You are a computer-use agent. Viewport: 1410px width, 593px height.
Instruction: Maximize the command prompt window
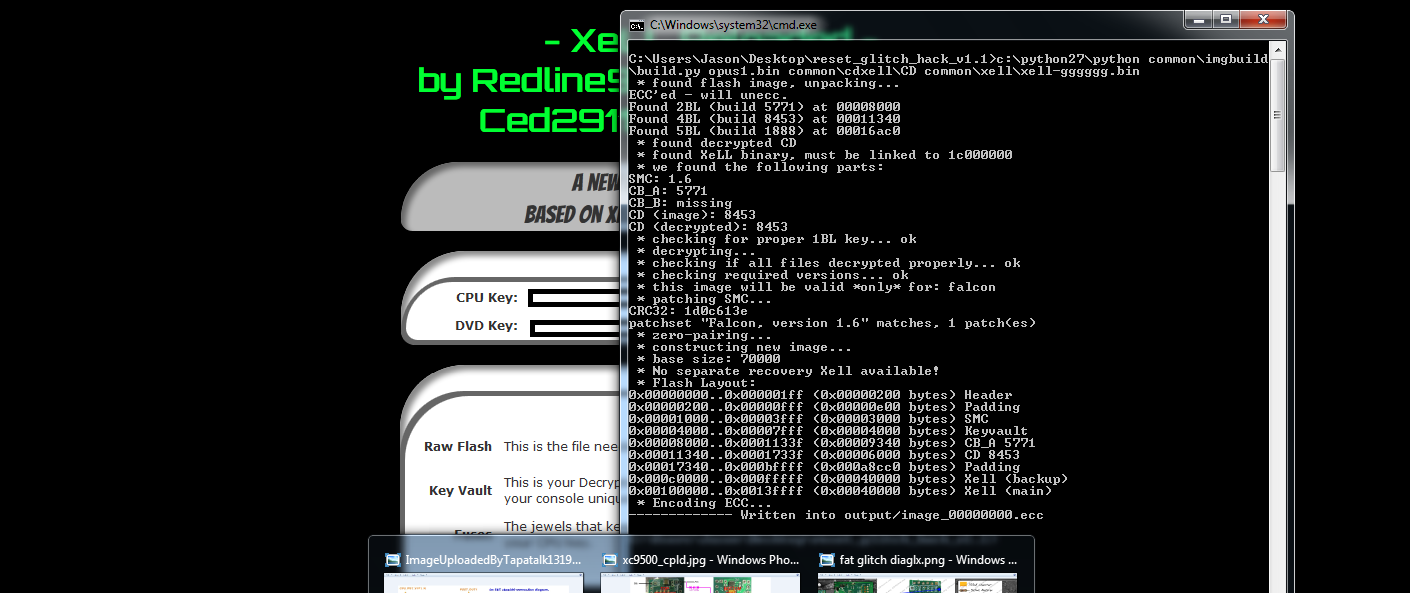pos(1226,19)
